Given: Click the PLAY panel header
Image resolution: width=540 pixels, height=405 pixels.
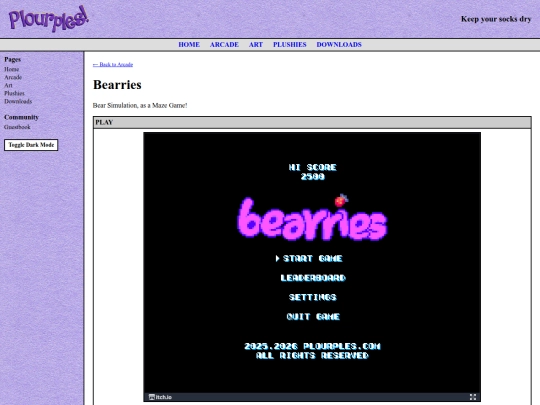Looking at the screenshot, I should [x=312, y=123].
